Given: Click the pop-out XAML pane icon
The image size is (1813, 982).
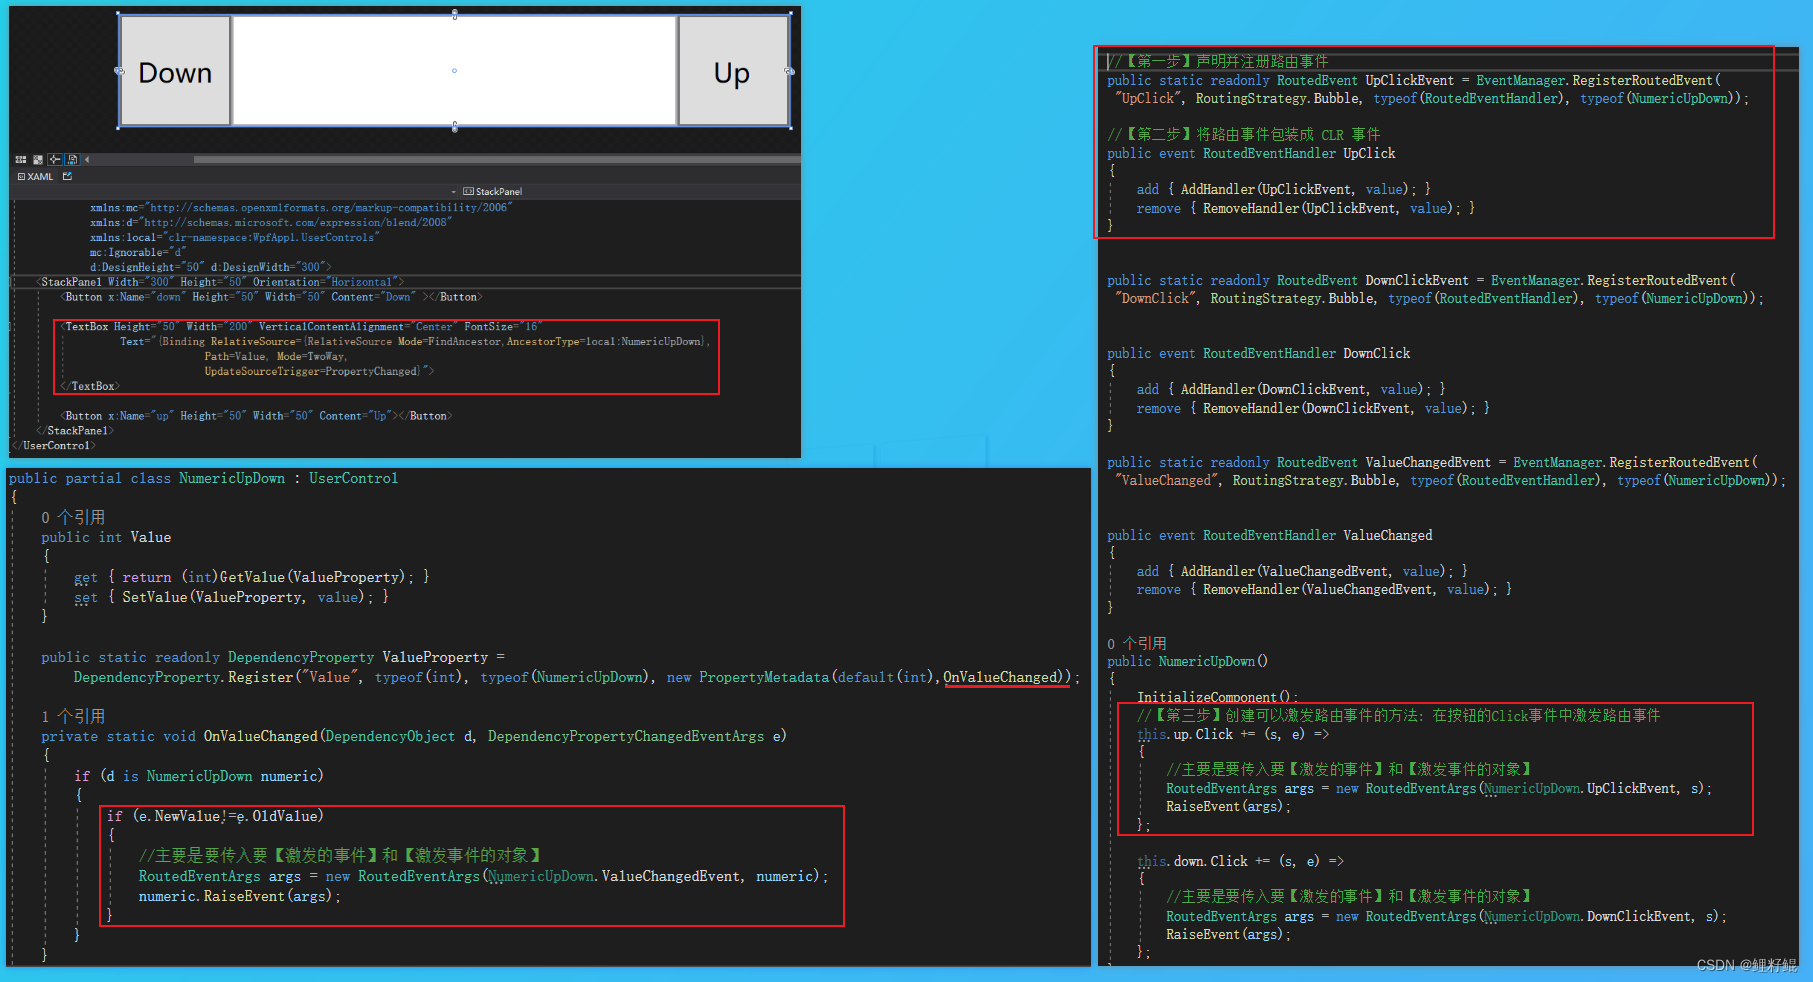Looking at the screenshot, I should point(67,176).
